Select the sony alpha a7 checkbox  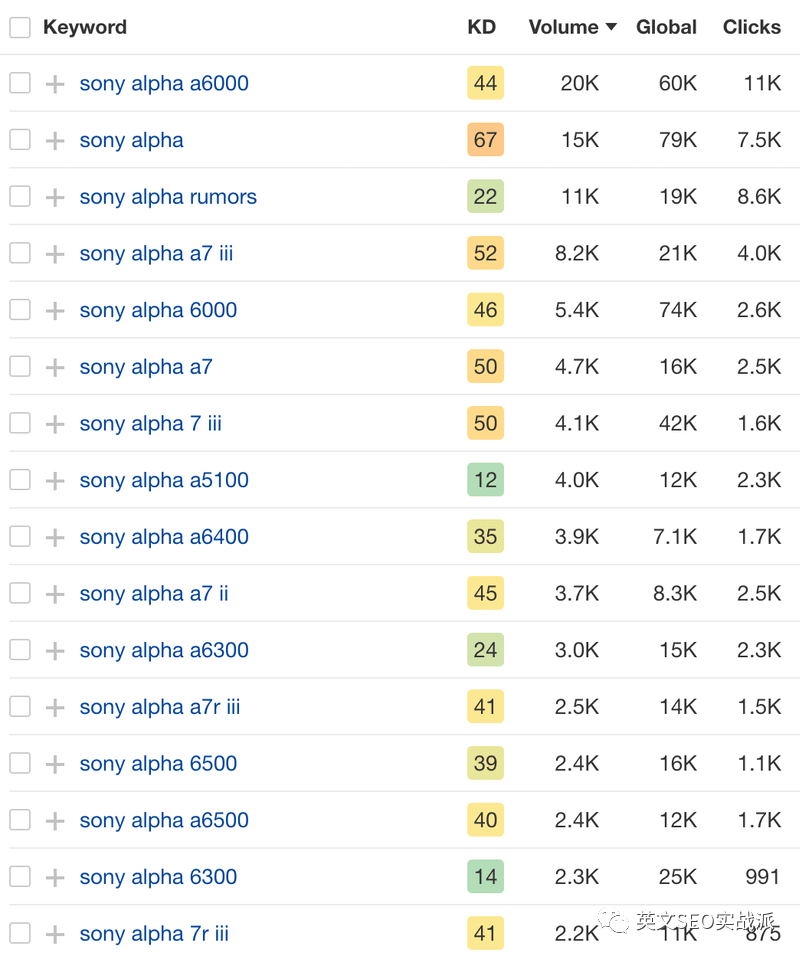click(20, 366)
